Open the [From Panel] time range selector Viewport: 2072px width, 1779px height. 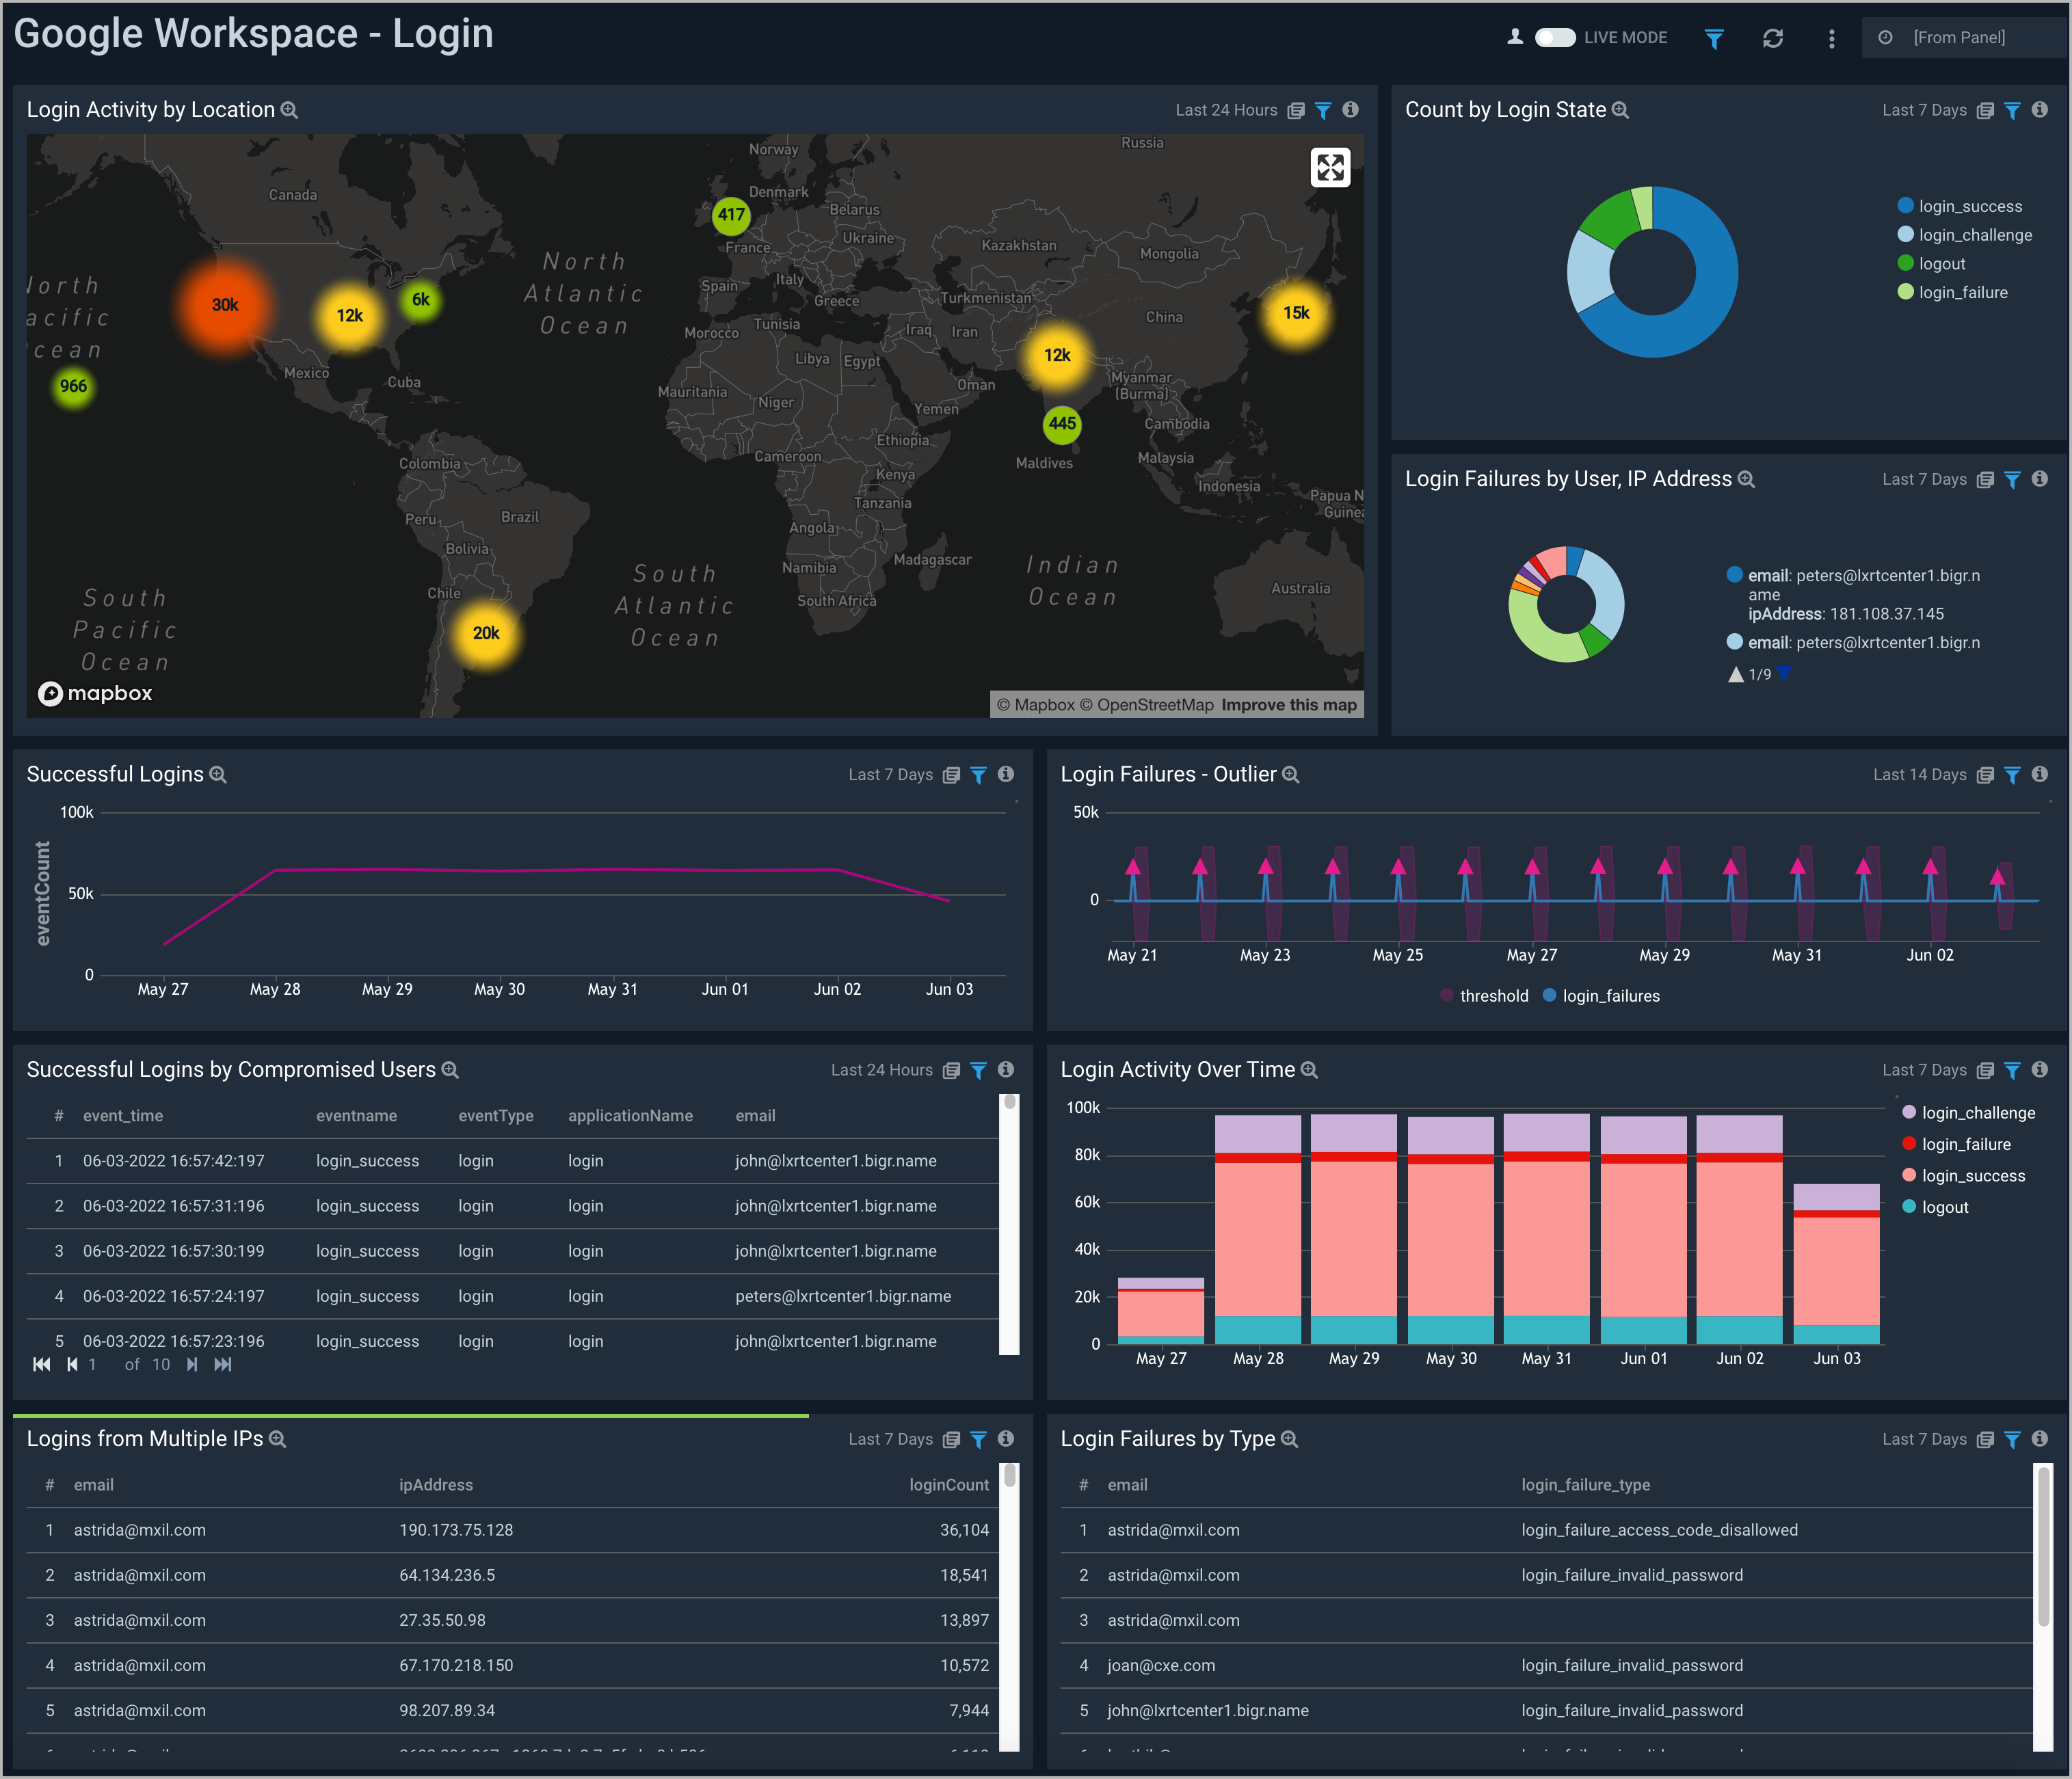pyautogui.click(x=1960, y=37)
